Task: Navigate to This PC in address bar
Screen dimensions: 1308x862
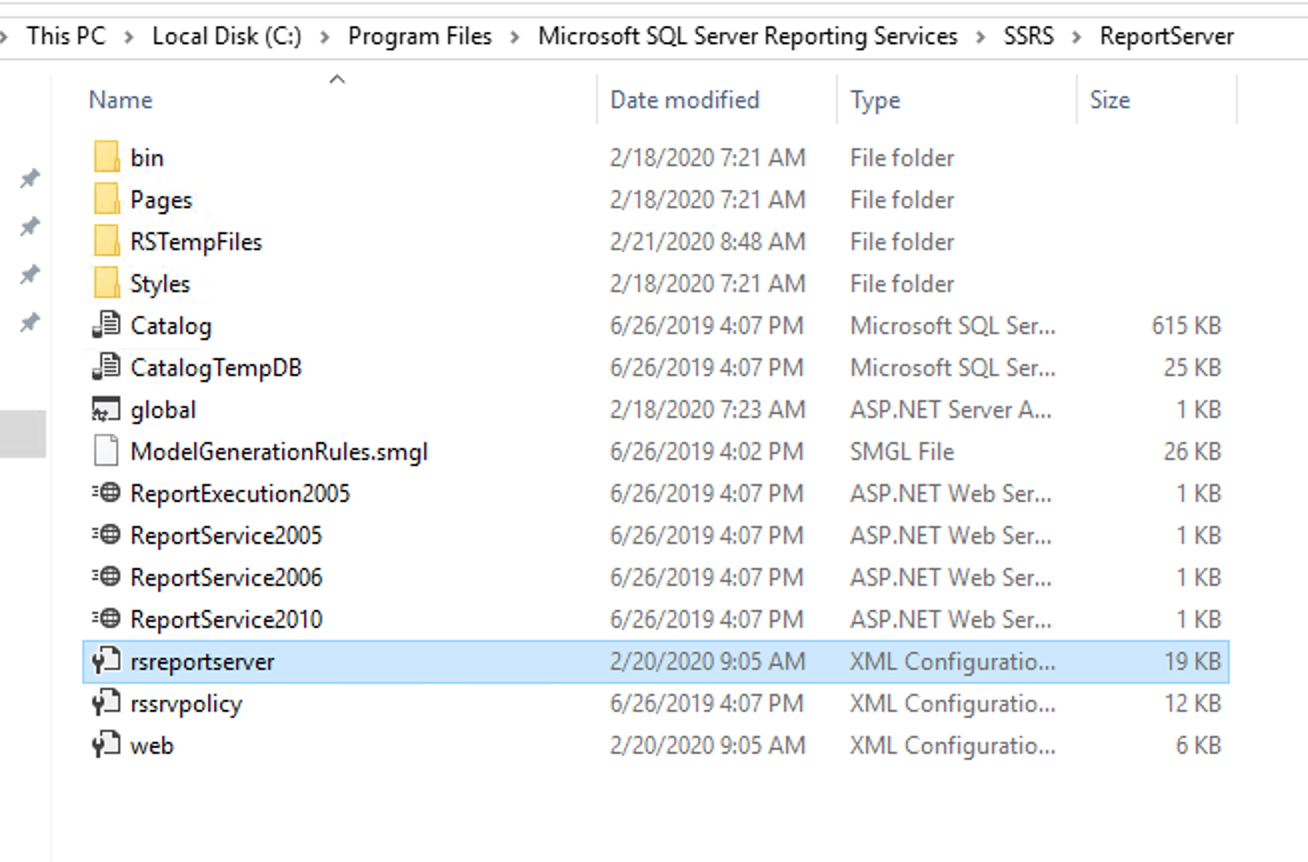Action: (68, 37)
